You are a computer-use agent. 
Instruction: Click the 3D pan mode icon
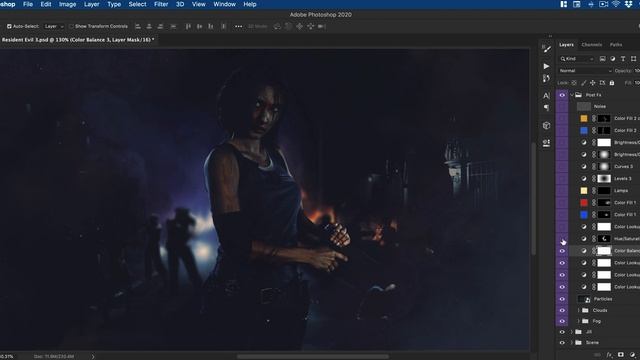pyautogui.click(x=299, y=27)
